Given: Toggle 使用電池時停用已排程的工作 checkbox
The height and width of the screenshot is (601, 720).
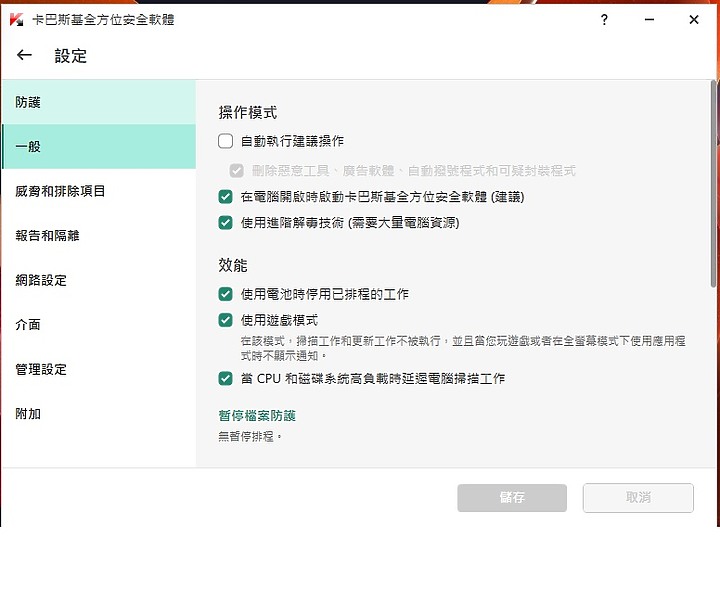Looking at the screenshot, I should pos(225,294).
